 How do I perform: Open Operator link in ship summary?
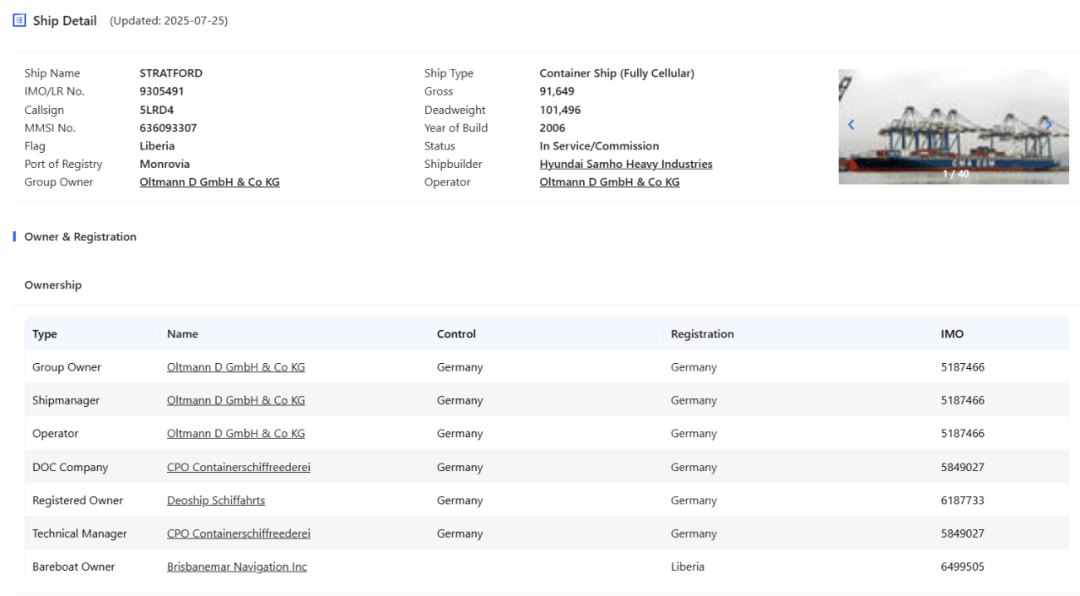click(609, 182)
